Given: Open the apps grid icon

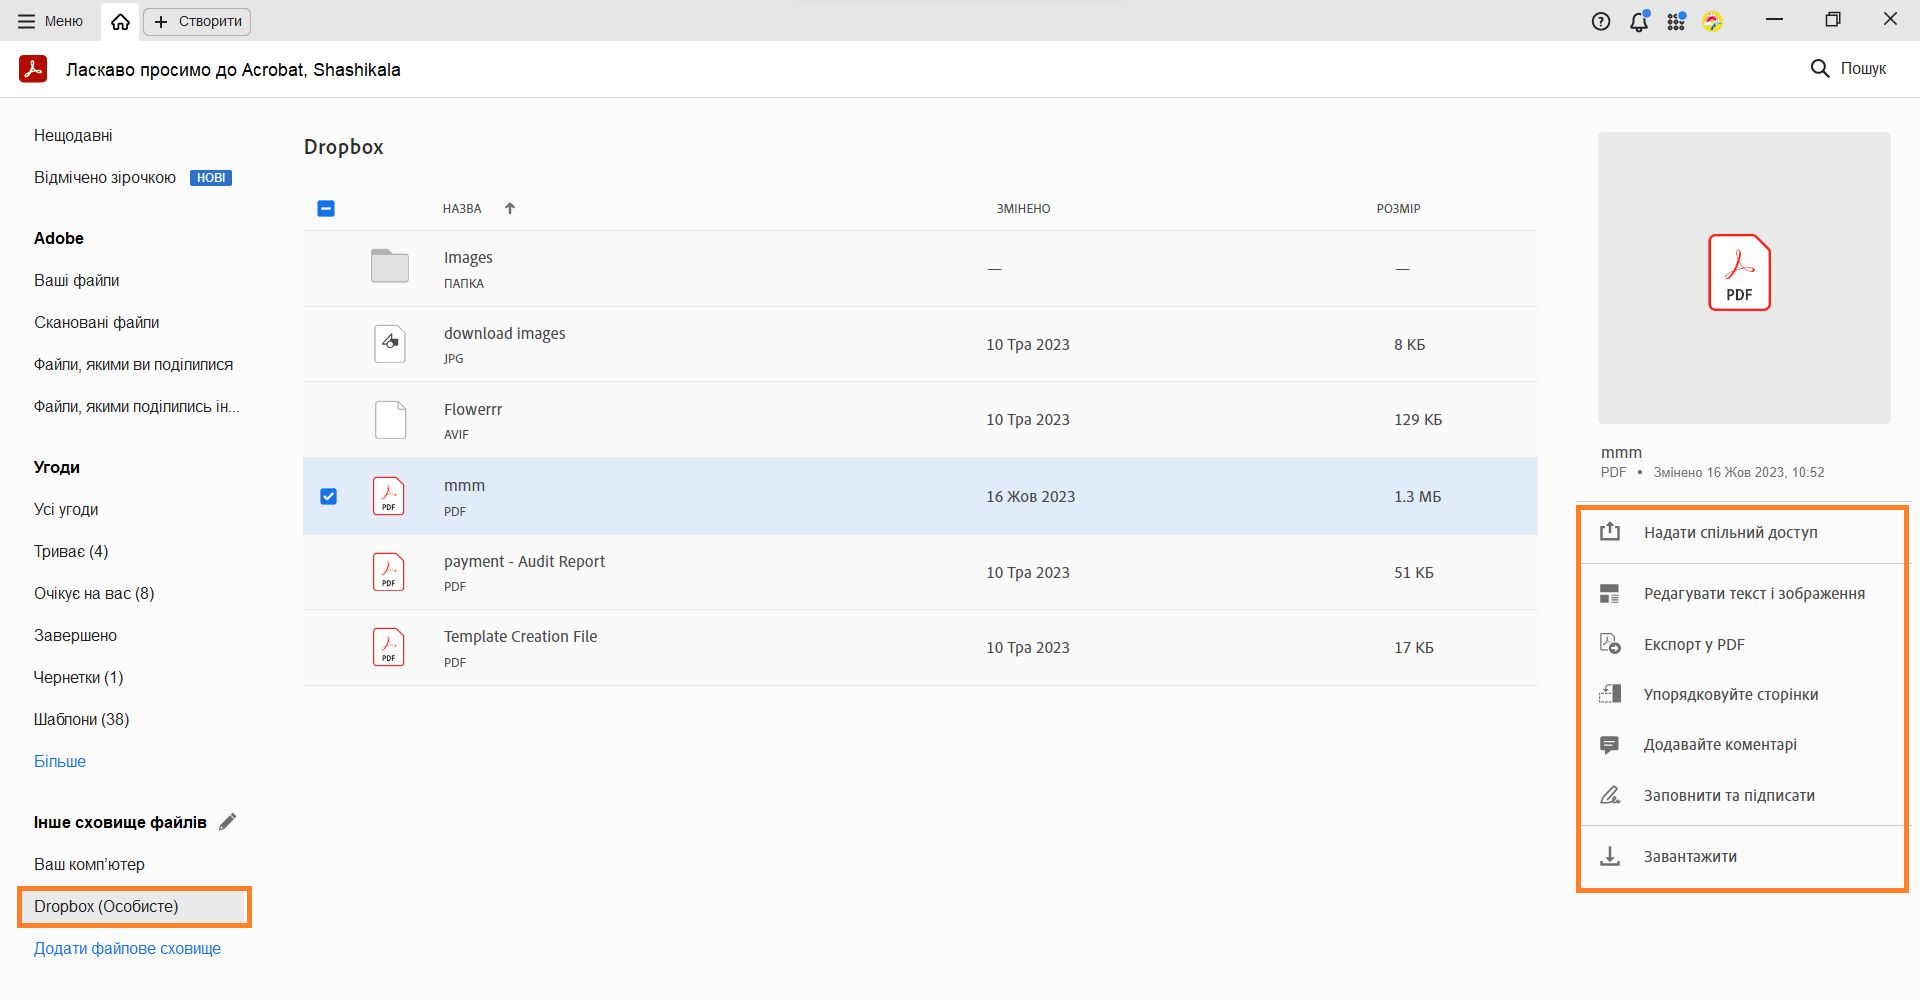Looking at the screenshot, I should click(1676, 22).
